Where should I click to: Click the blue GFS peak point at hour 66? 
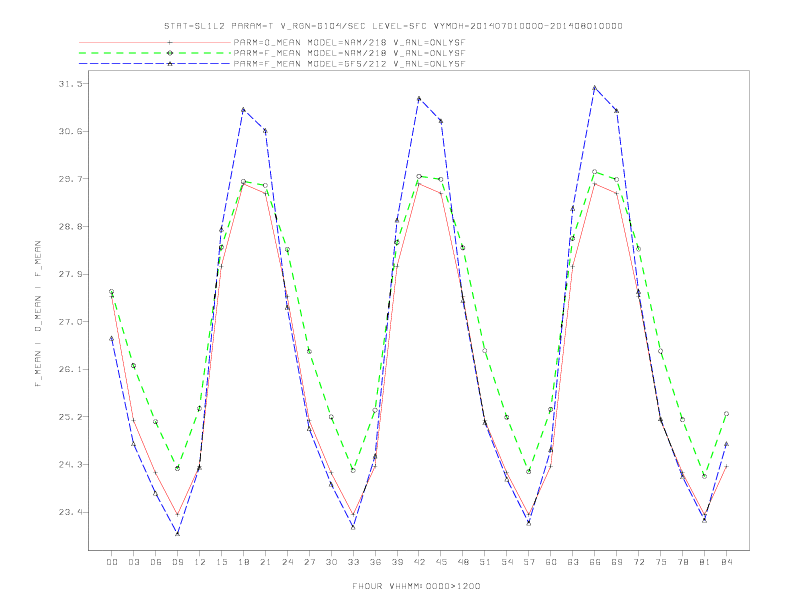click(595, 87)
